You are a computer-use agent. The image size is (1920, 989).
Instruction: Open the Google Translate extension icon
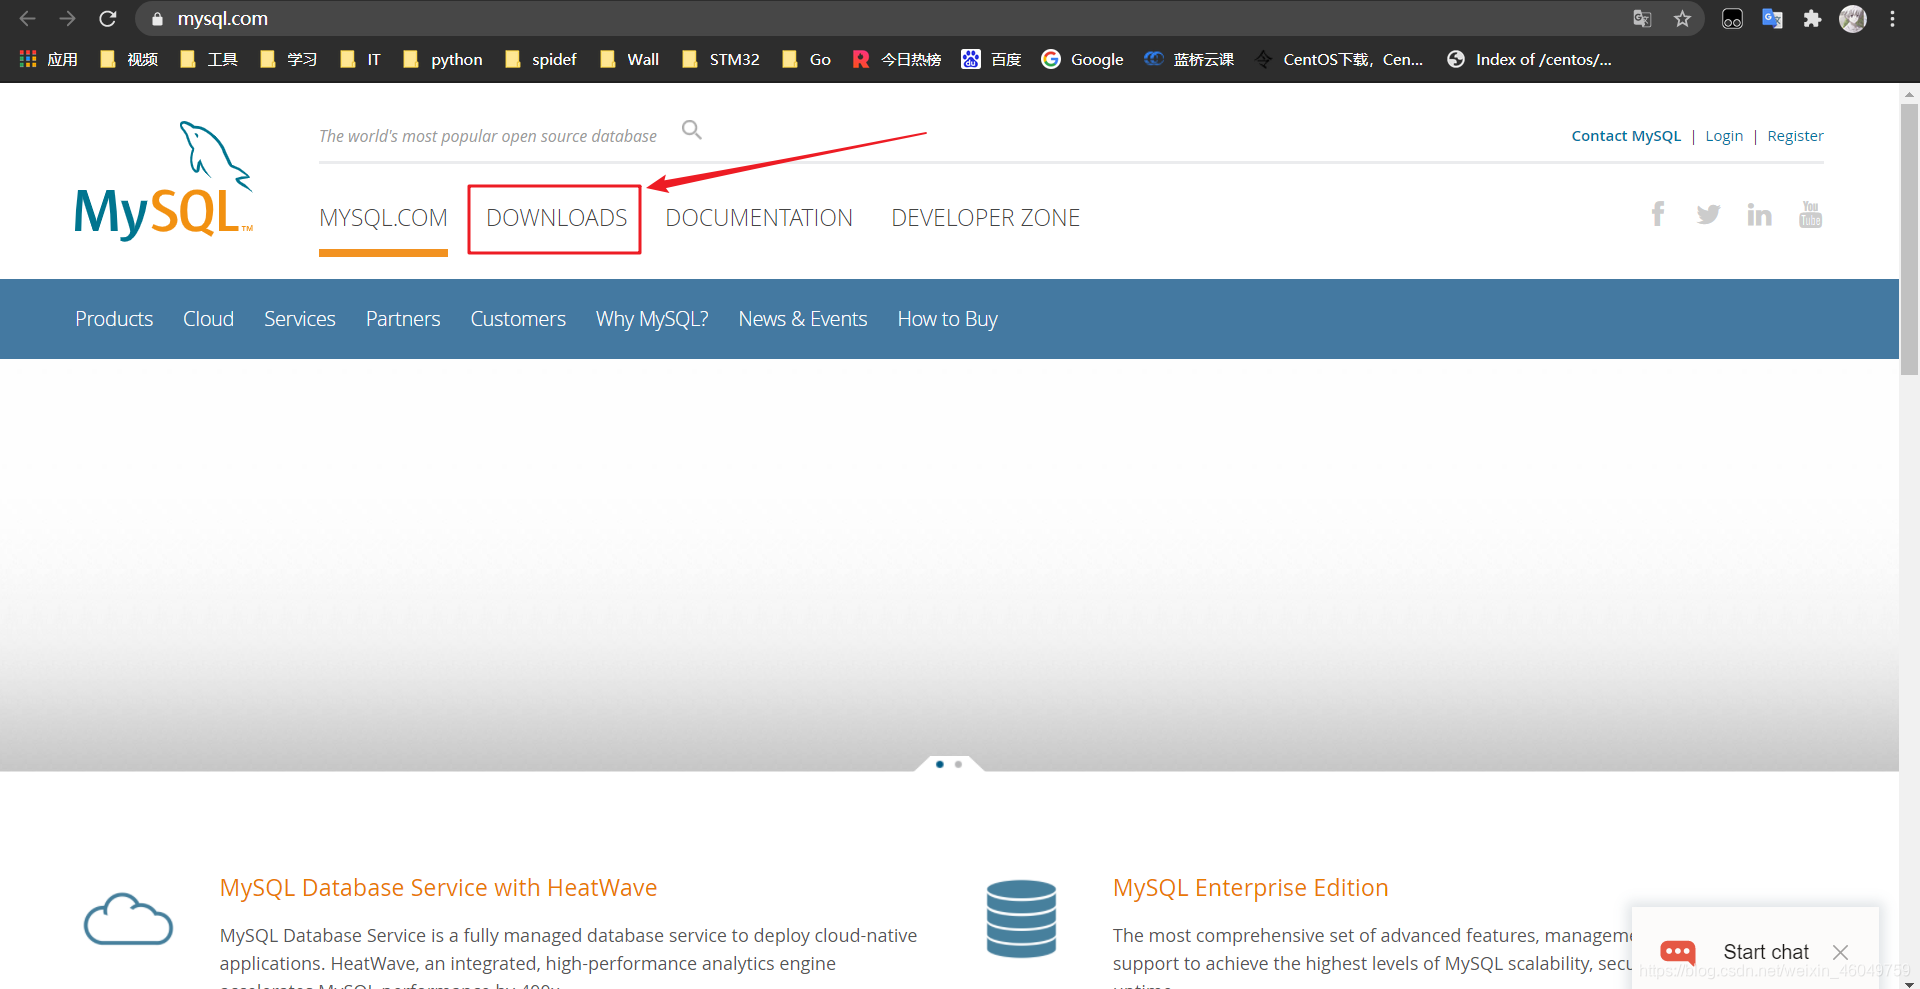coord(1772,18)
